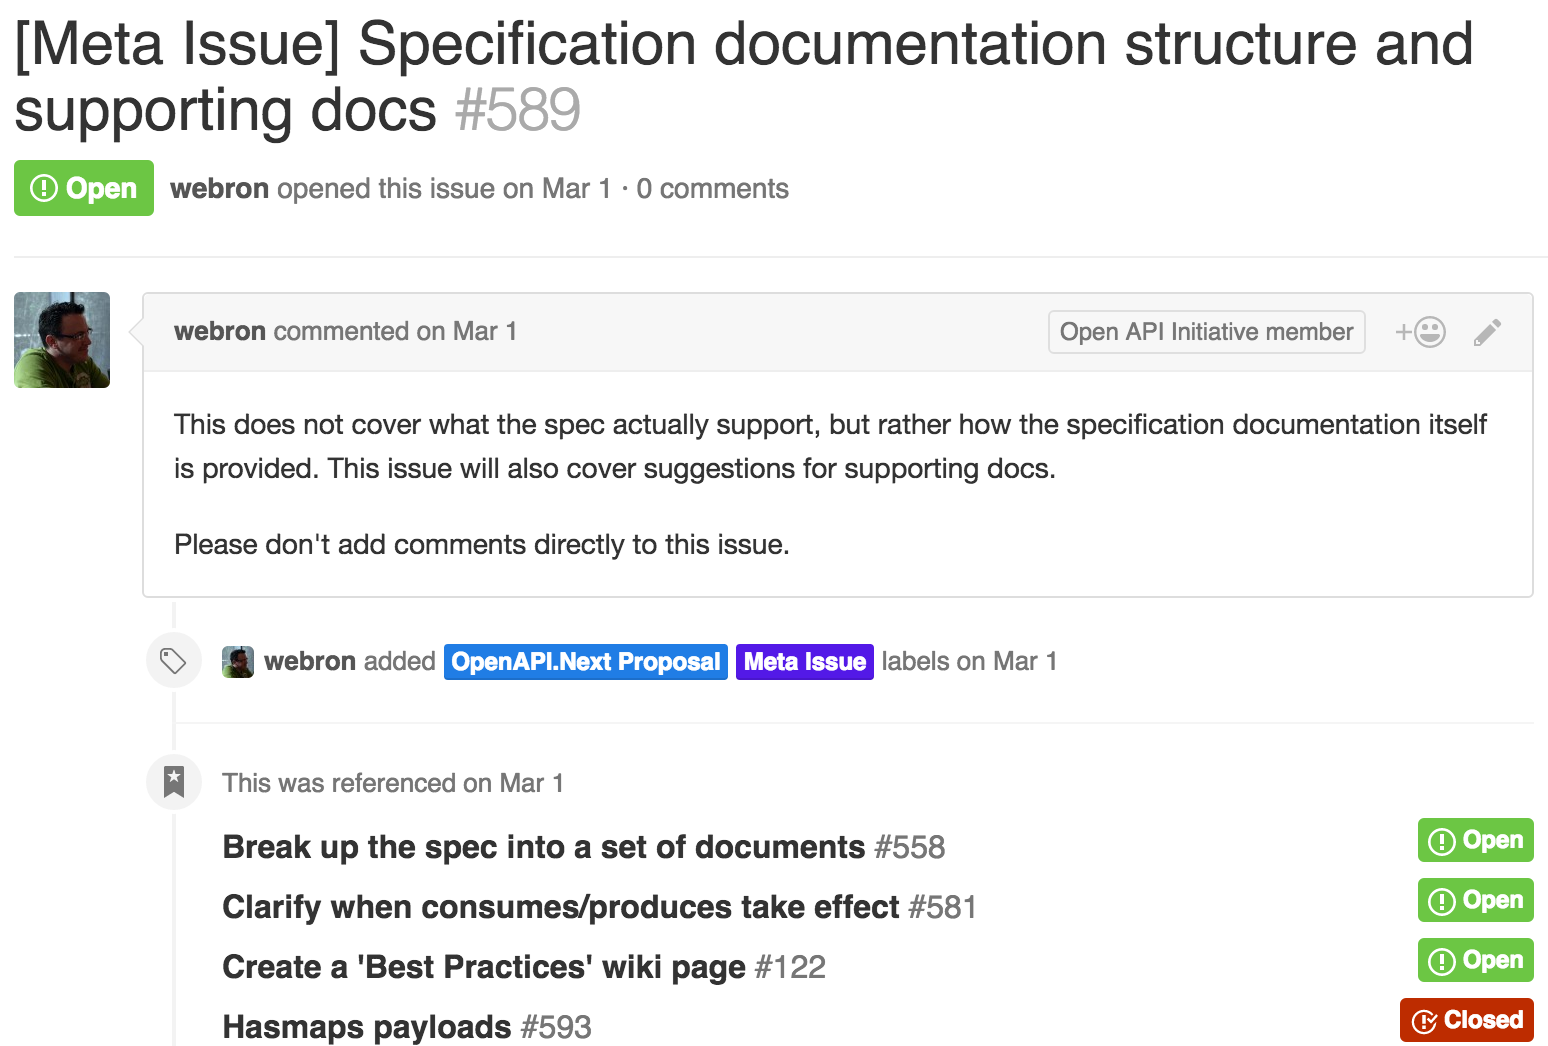Click the Open status badge below the issue title

click(x=83, y=187)
